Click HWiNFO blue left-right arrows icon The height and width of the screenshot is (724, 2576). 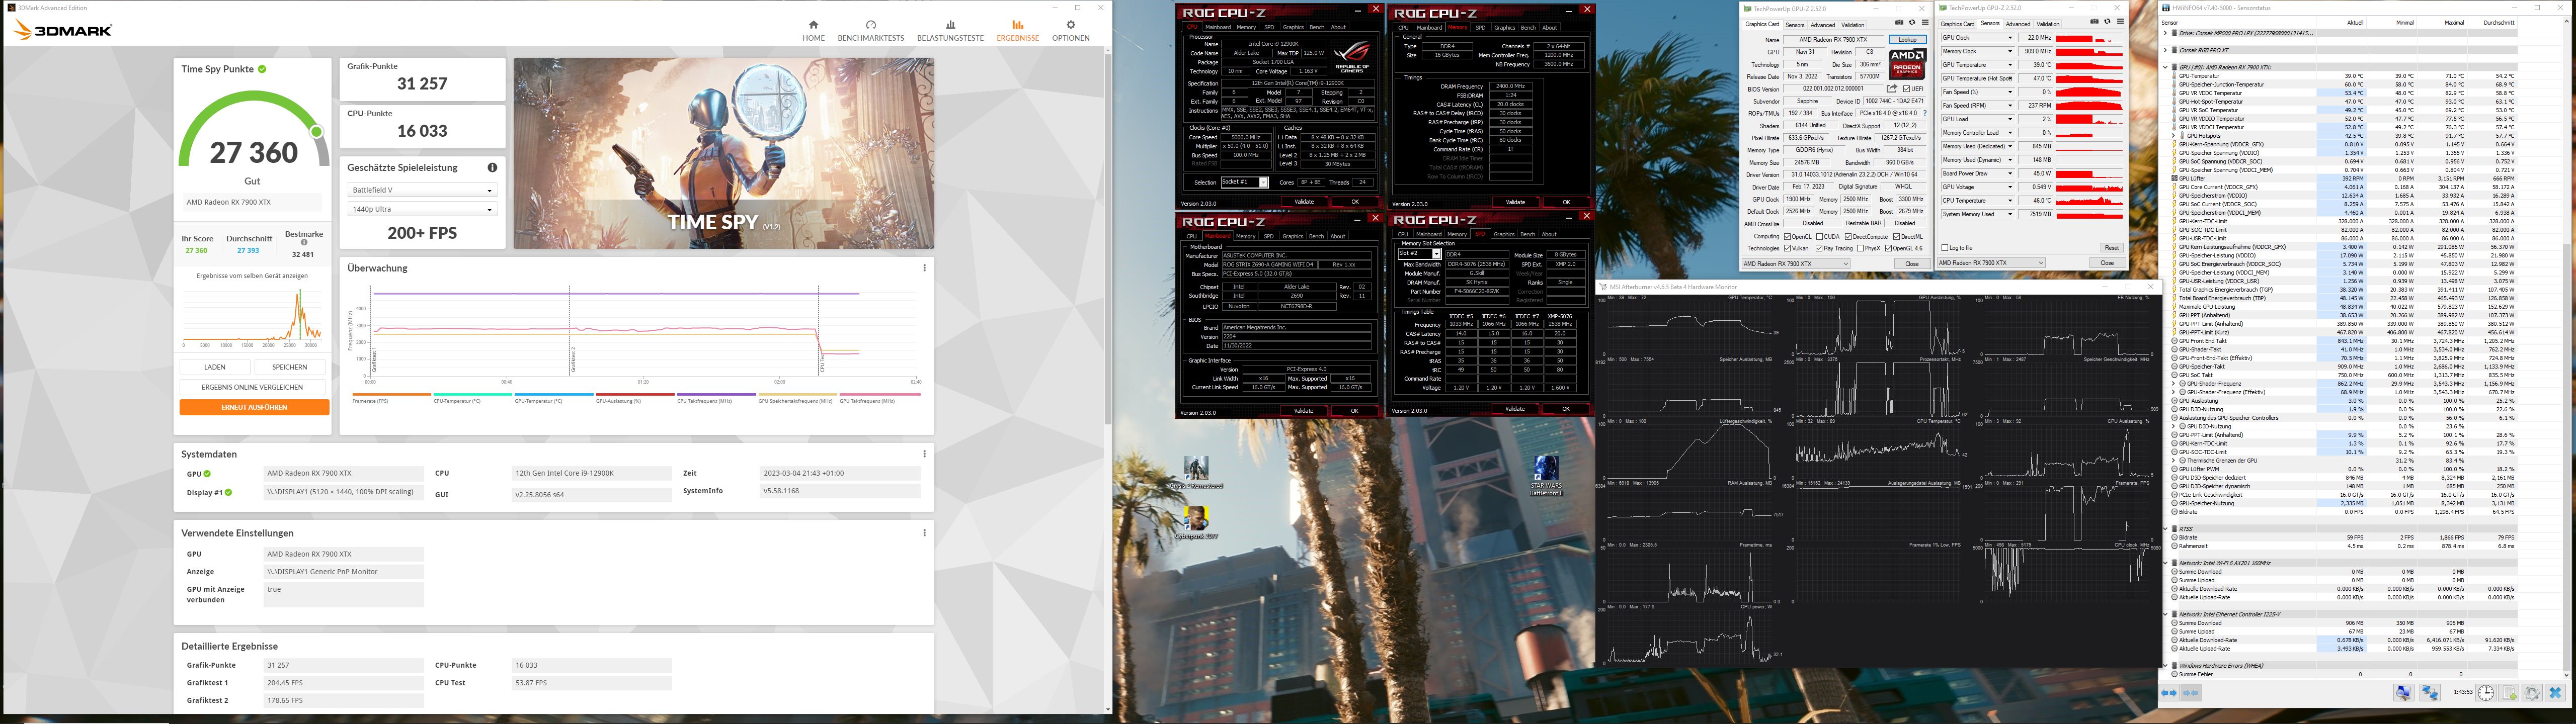pyautogui.click(x=2169, y=693)
